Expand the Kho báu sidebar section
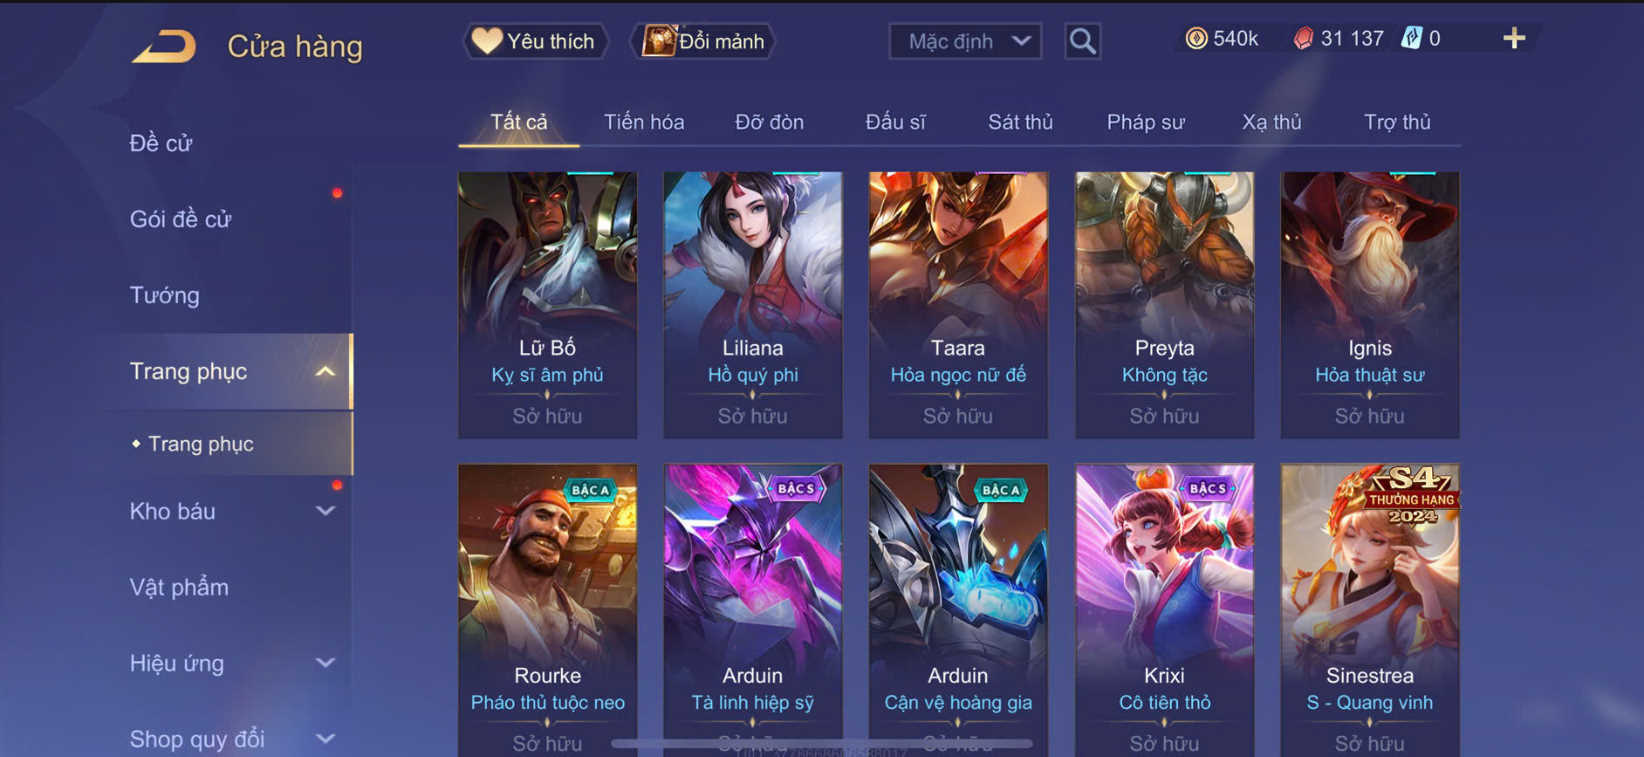The width and height of the screenshot is (1644, 757). point(325,511)
